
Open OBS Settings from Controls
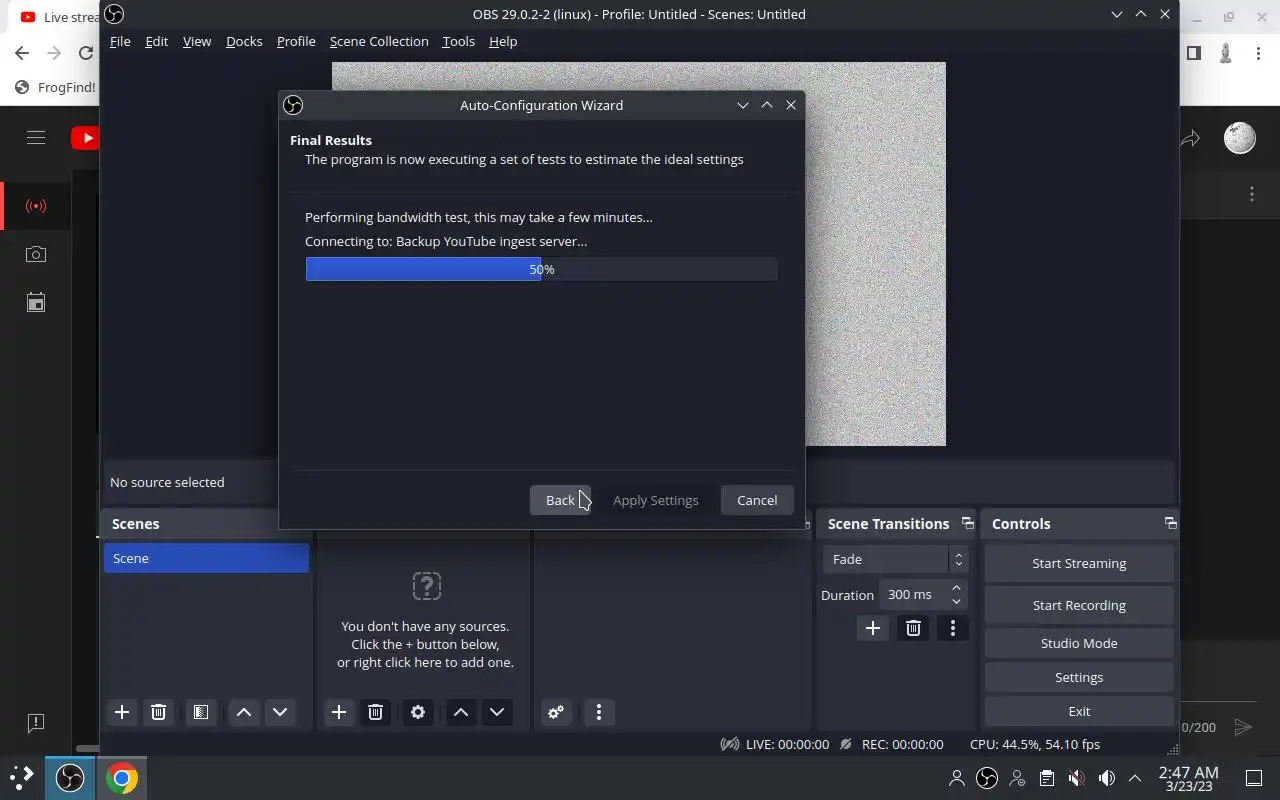pos(1079,677)
